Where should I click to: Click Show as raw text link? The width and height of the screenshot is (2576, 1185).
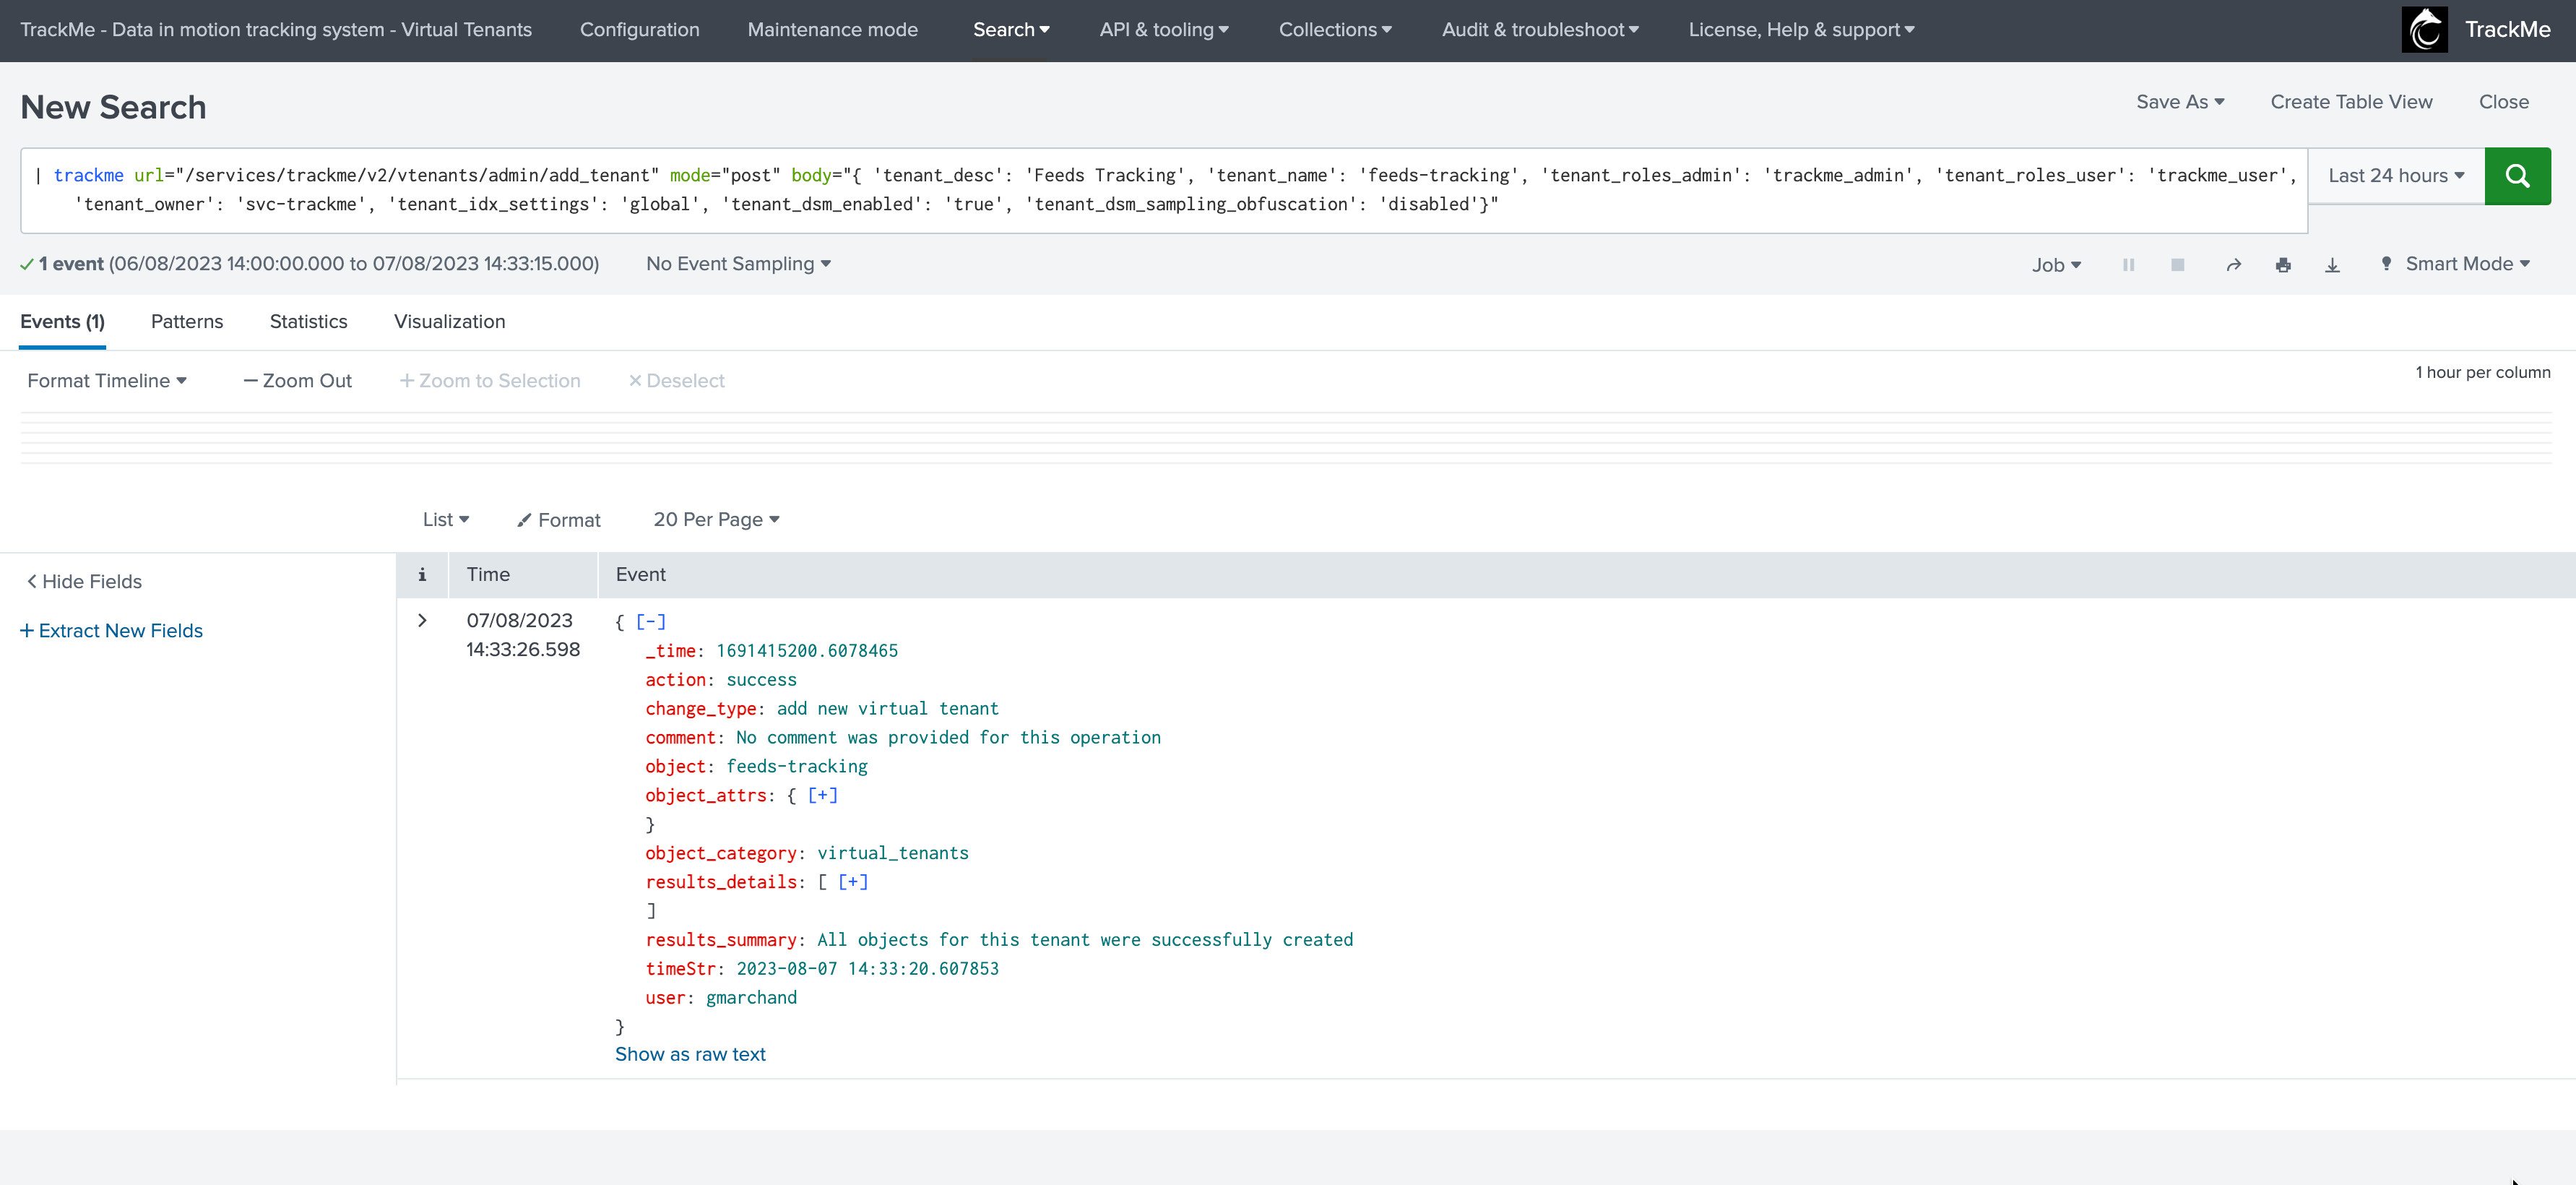(x=690, y=1055)
